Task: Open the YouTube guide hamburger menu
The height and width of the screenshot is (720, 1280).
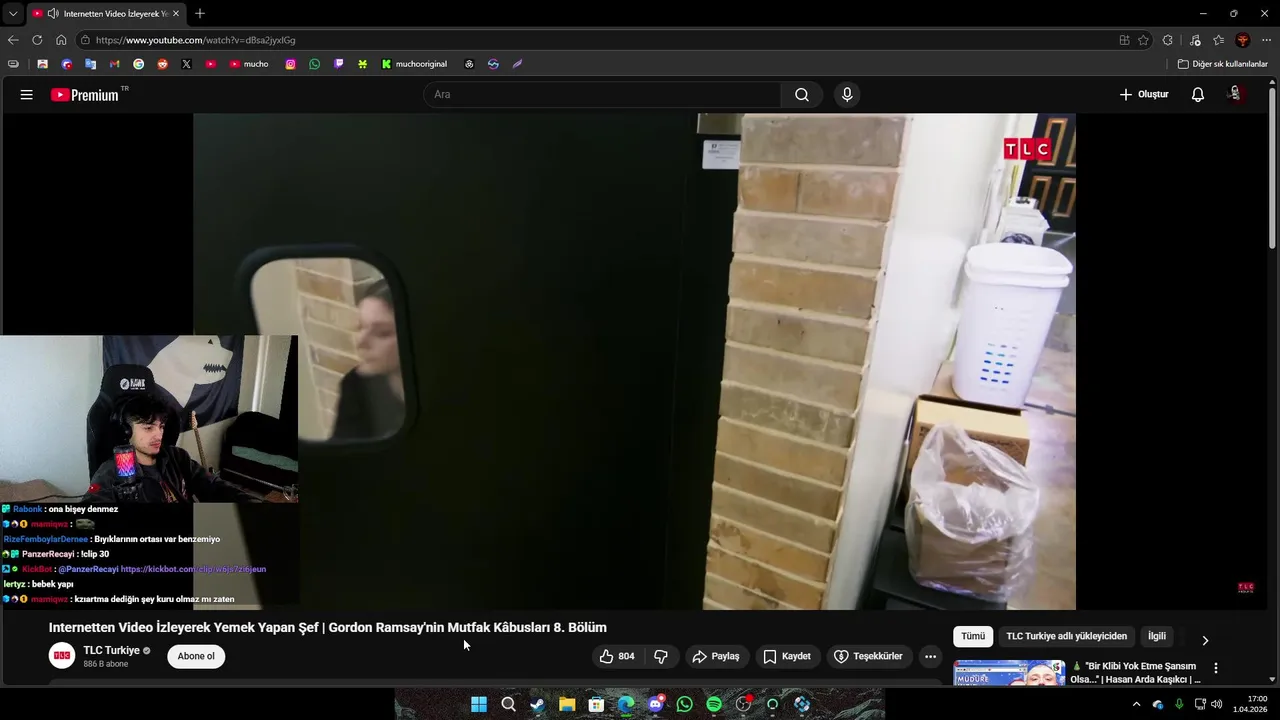Action: point(27,95)
